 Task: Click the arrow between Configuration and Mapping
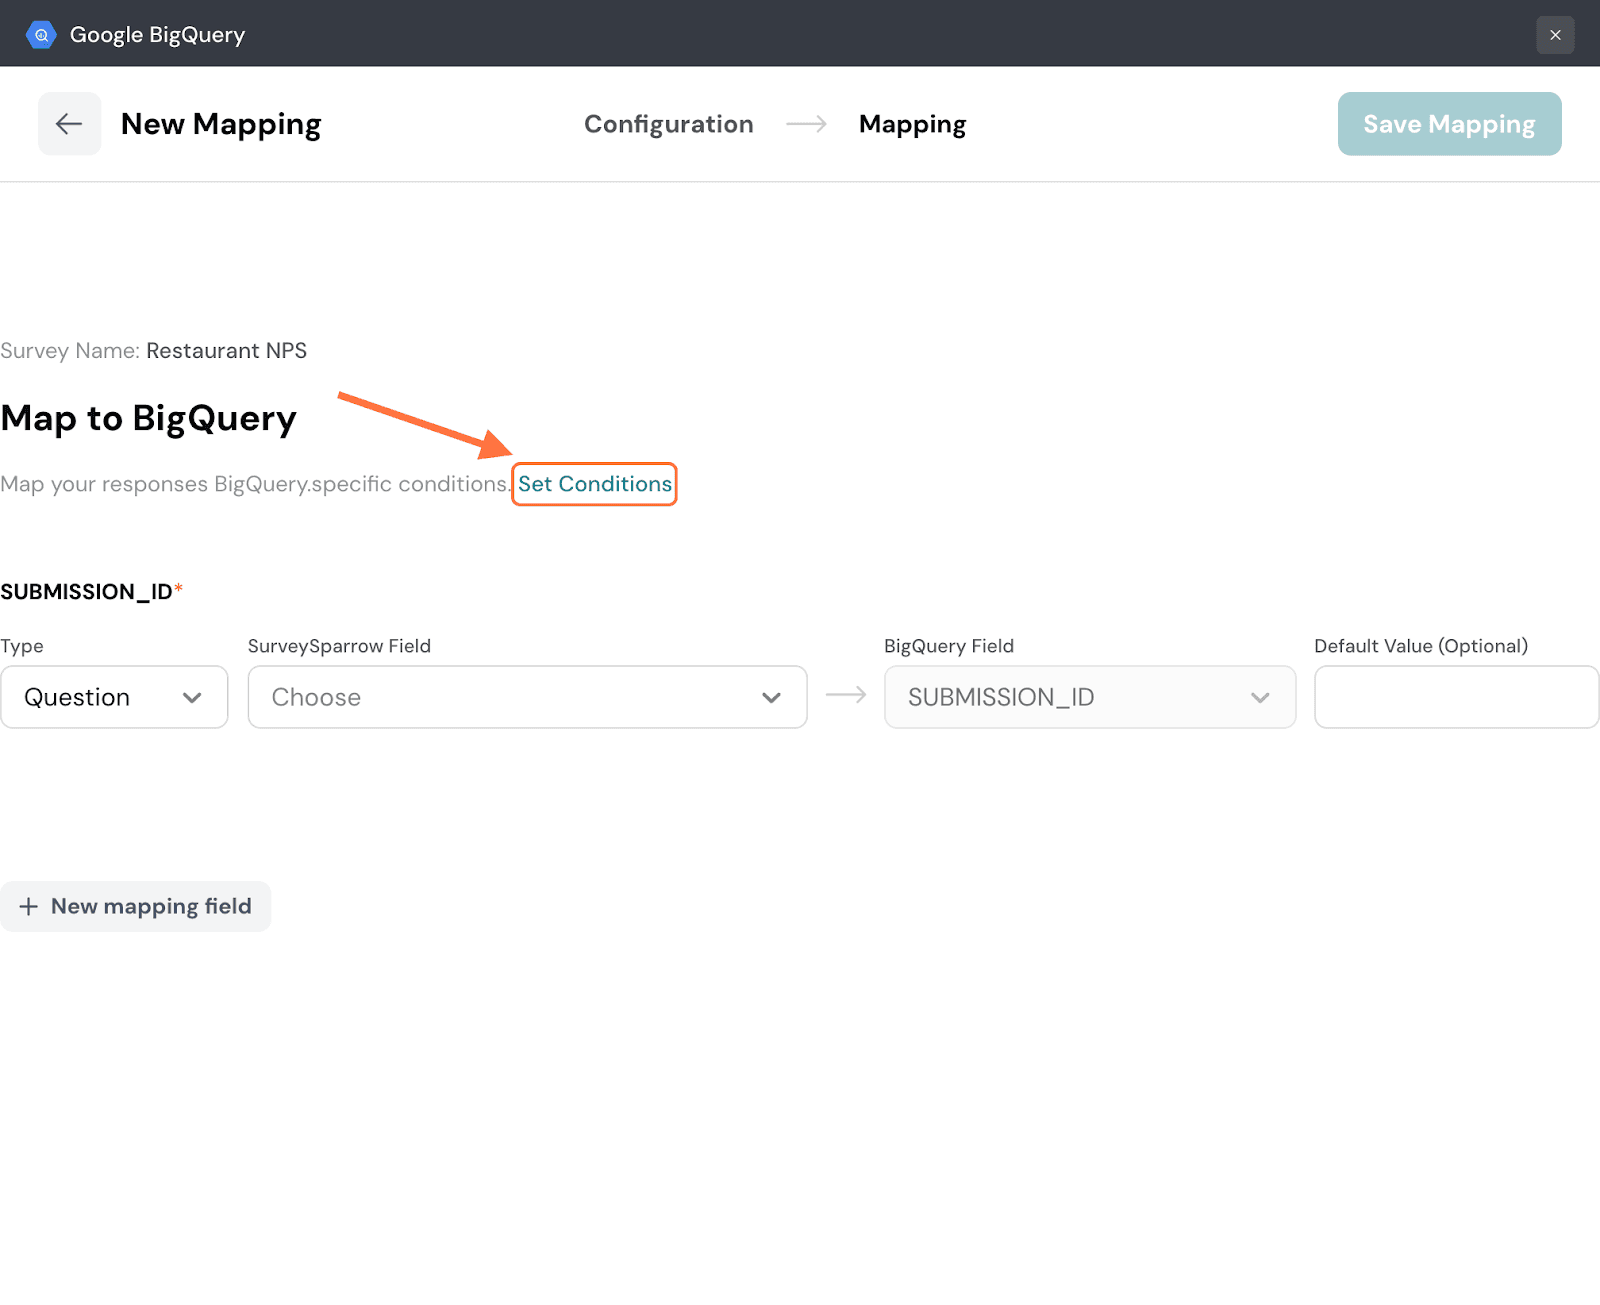pos(806,124)
